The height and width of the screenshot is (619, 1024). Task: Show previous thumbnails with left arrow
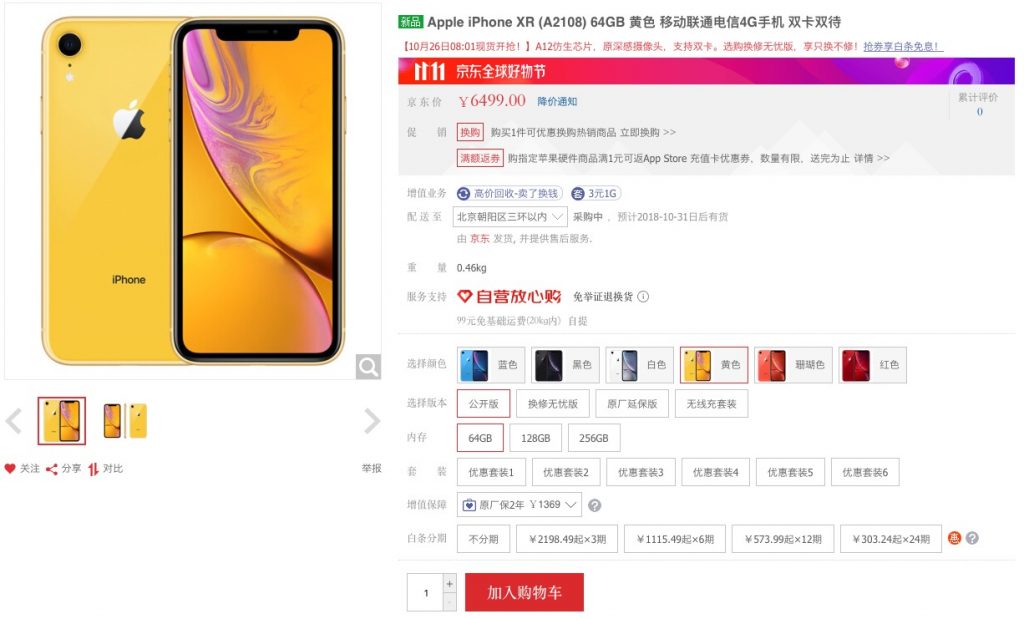(x=14, y=421)
